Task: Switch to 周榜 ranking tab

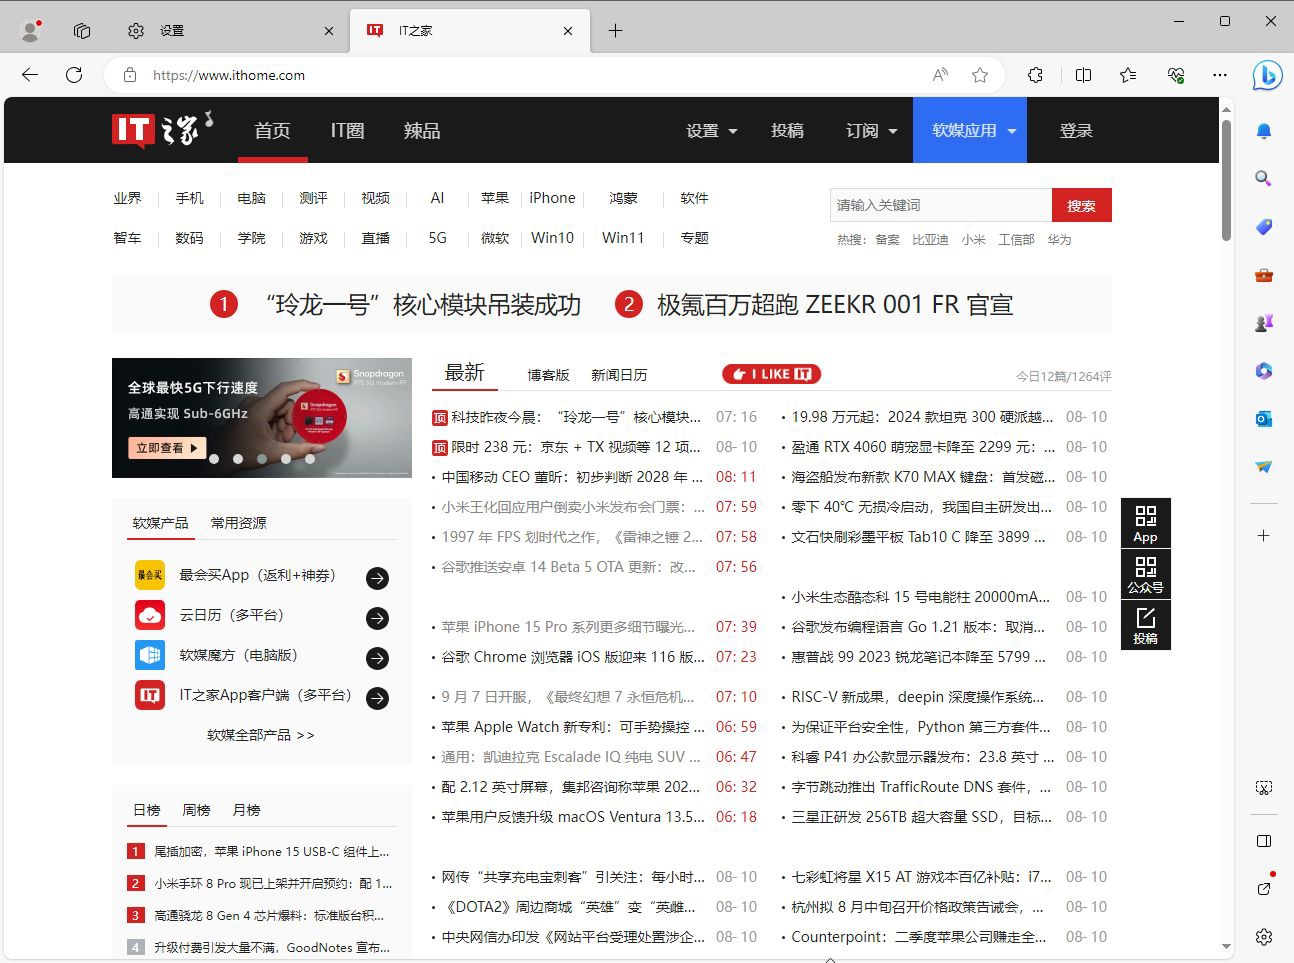Action: pyautogui.click(x=196, y=810)
